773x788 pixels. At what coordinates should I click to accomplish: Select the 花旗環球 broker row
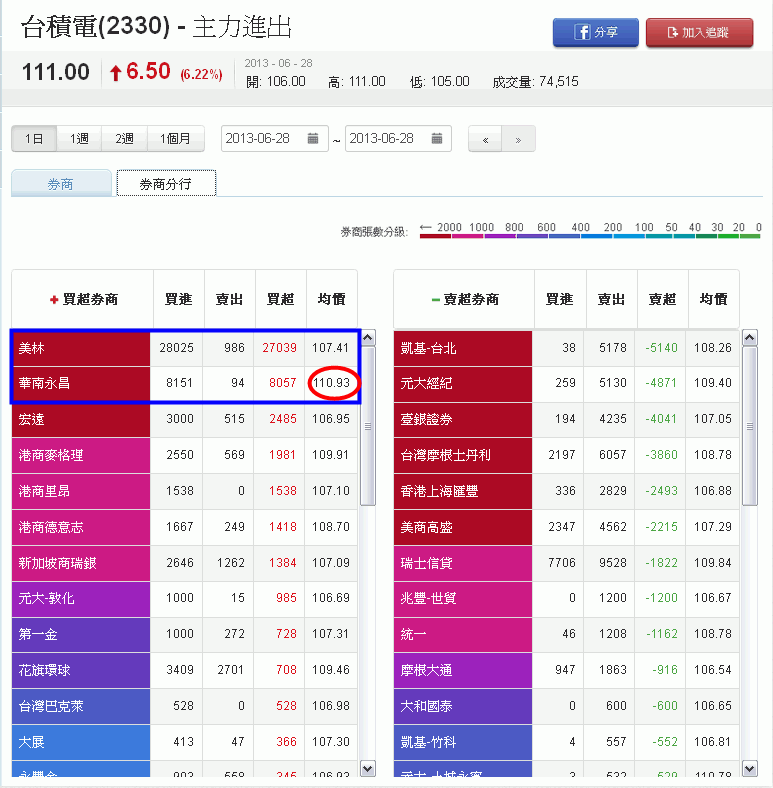coord(184,670)
